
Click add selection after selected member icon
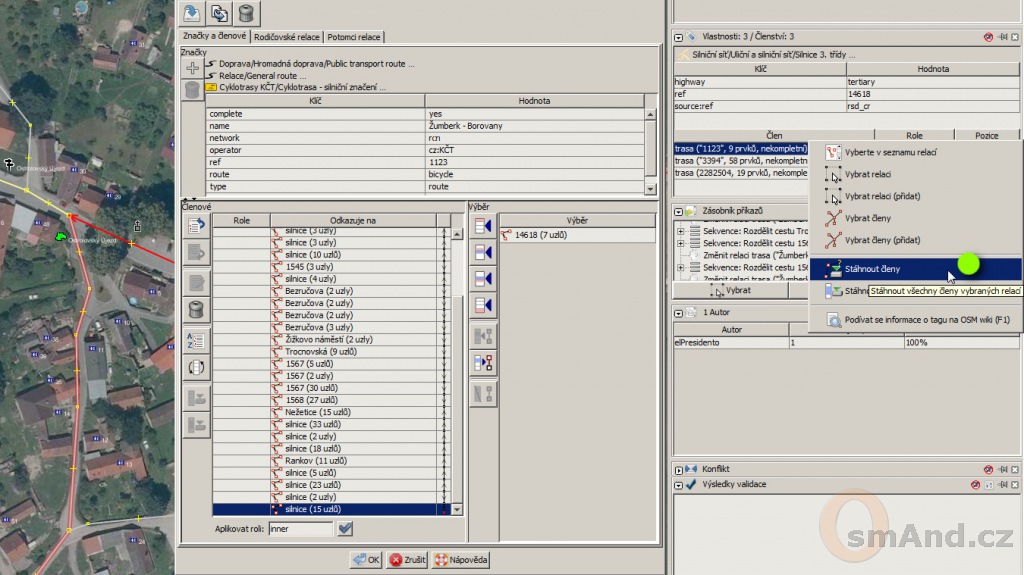pos(483,279)
